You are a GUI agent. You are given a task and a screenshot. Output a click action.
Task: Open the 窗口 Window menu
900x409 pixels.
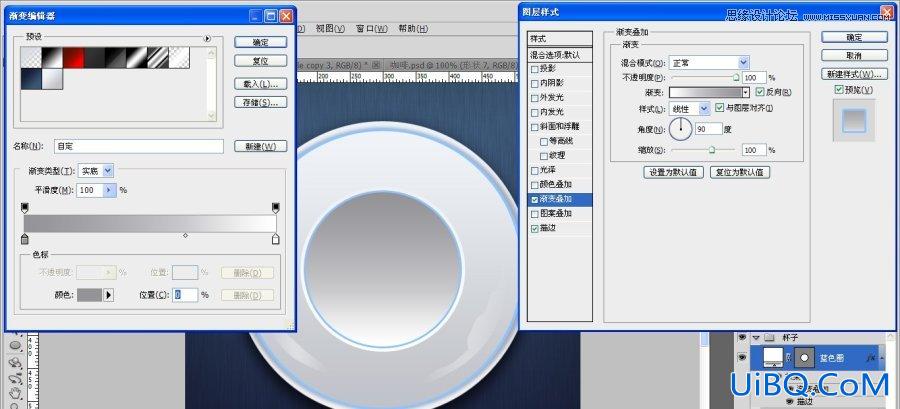pos(372,28)
